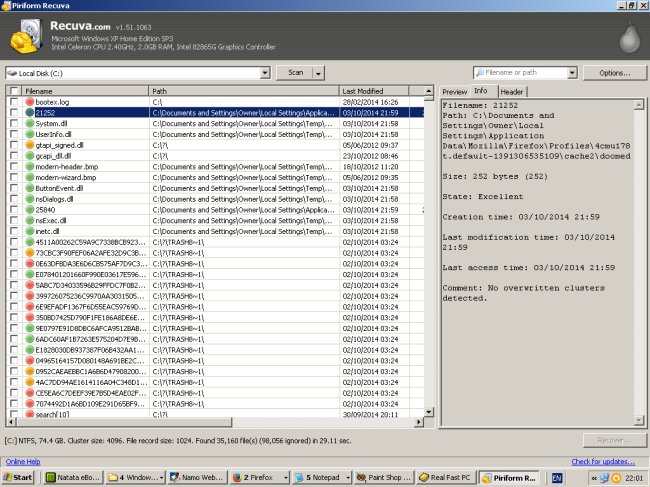Image resolution: width=650 pixels, height=487 pixels.
Task: Switch to the Header tab
Action: click(512, 91)
